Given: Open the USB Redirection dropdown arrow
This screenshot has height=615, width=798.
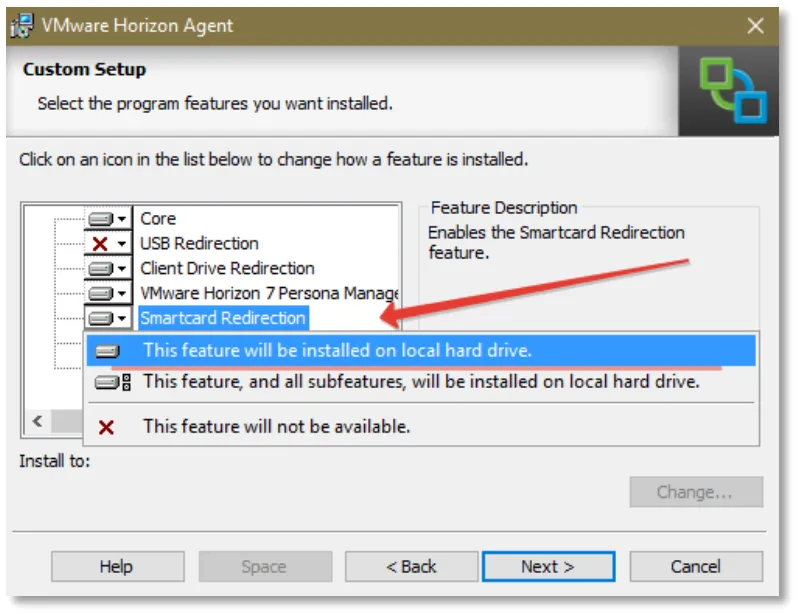Looking at the screenshot, I should [122, 244].
